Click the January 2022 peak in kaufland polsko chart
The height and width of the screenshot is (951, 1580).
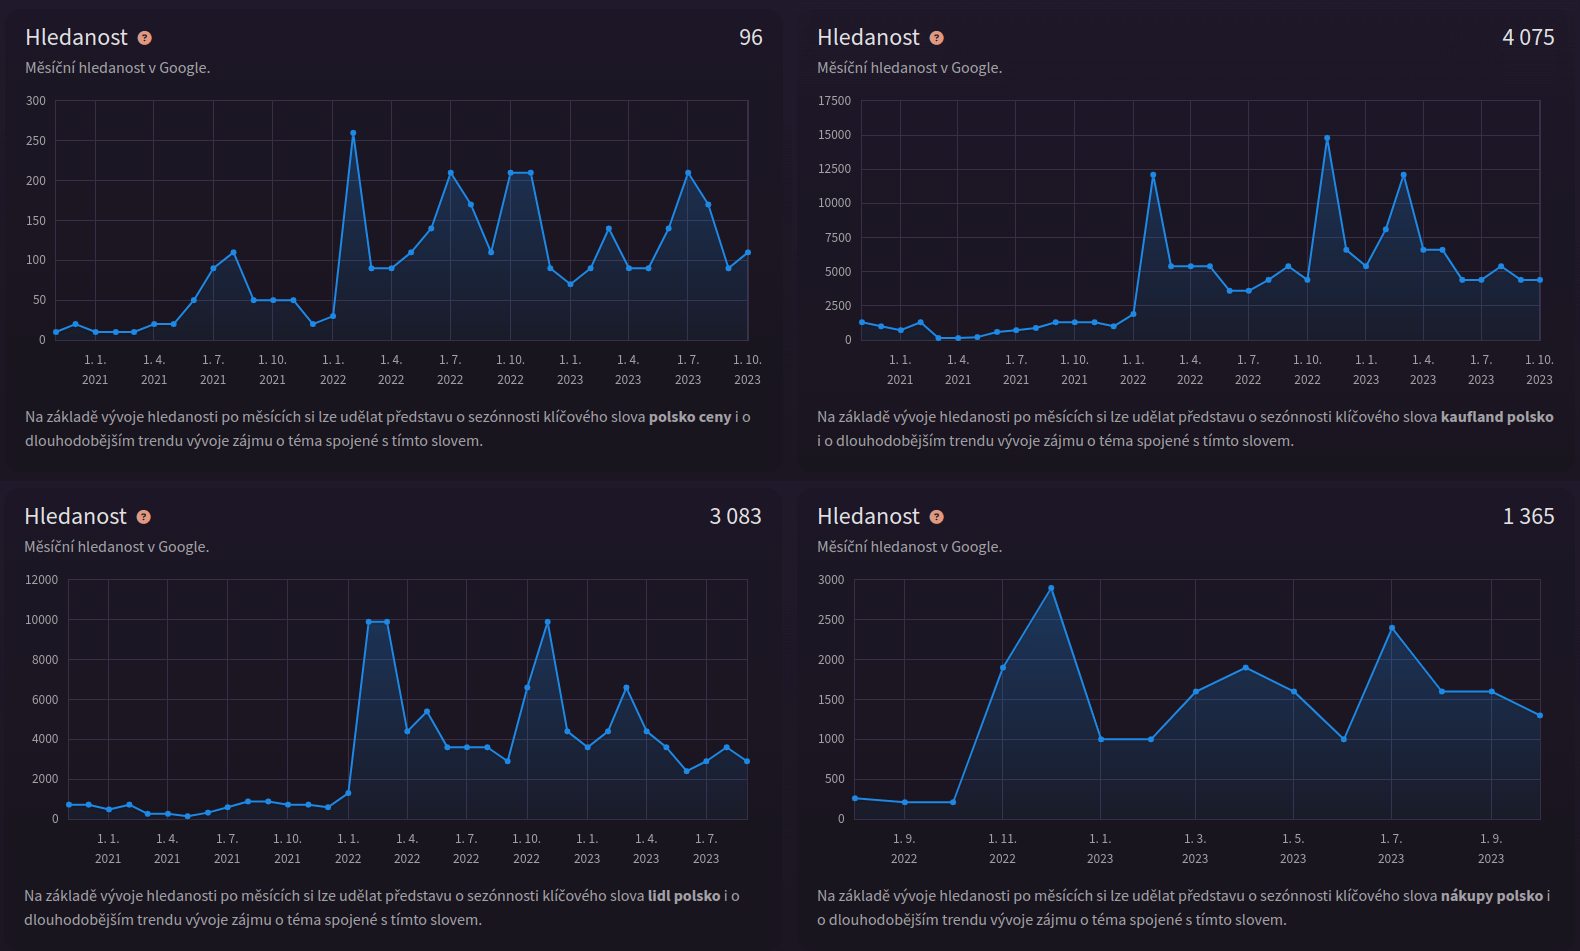coord(1153,175)
